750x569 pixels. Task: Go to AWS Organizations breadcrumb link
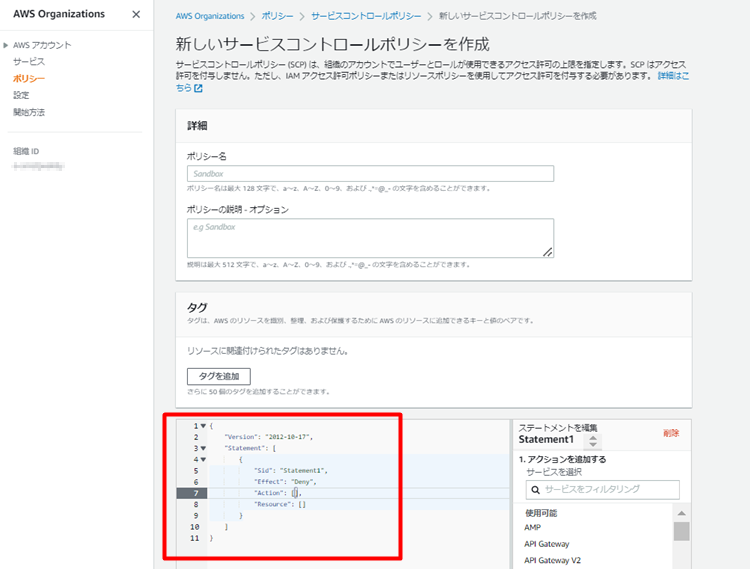click(210, 16)
